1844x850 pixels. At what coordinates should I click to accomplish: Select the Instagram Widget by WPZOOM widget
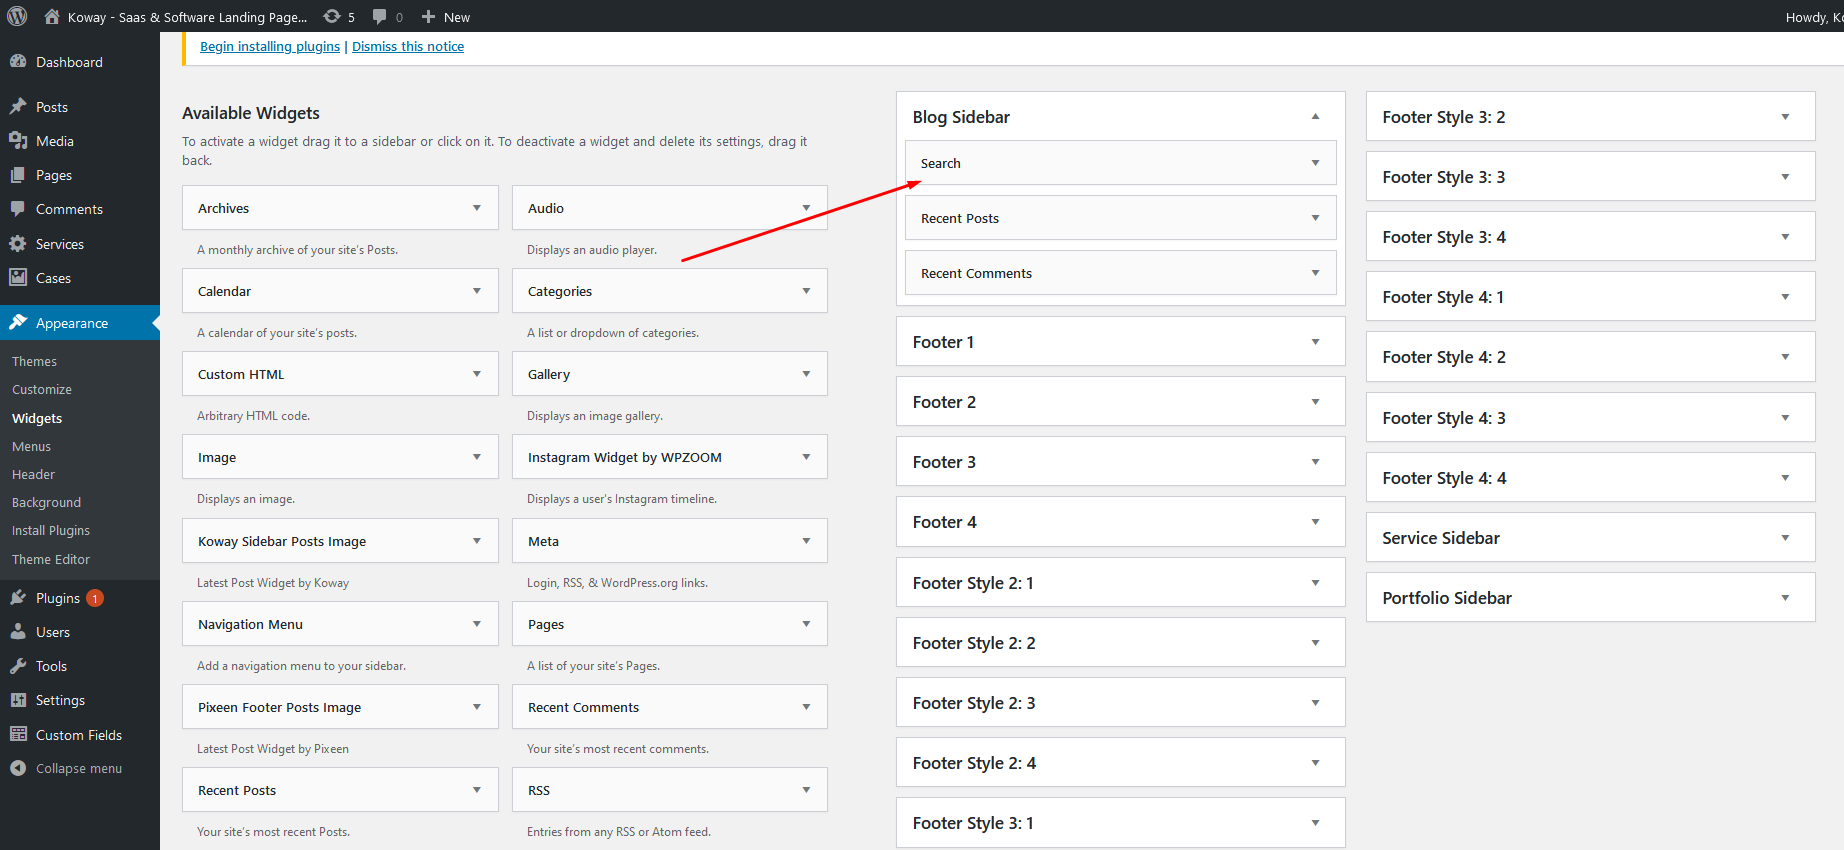[670, 457]
